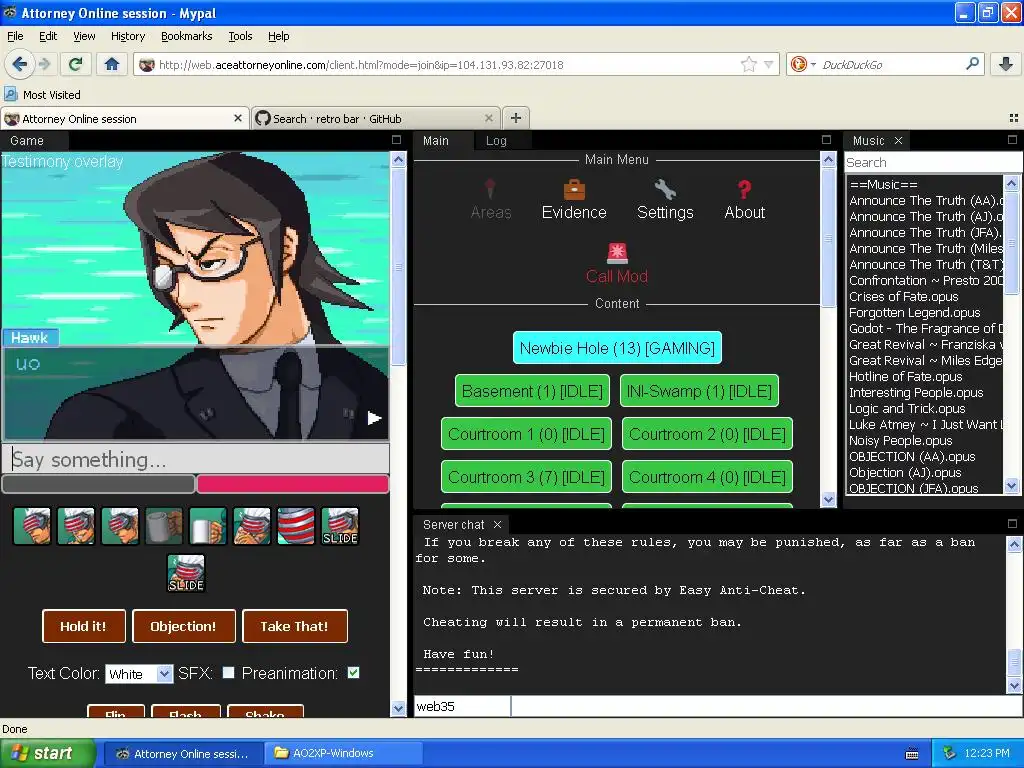Open the Downloads arrow icon
The height and width of the screenshot is (768, 1024).
[x=1006, y=64]
